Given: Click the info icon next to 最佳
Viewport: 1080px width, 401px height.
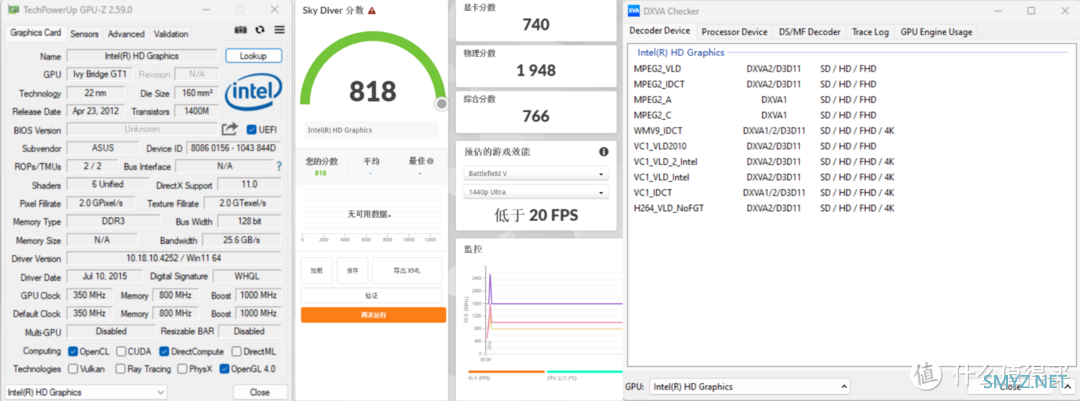Looking at the screenshot, I should pyautogui.click(x=430, y=161).
